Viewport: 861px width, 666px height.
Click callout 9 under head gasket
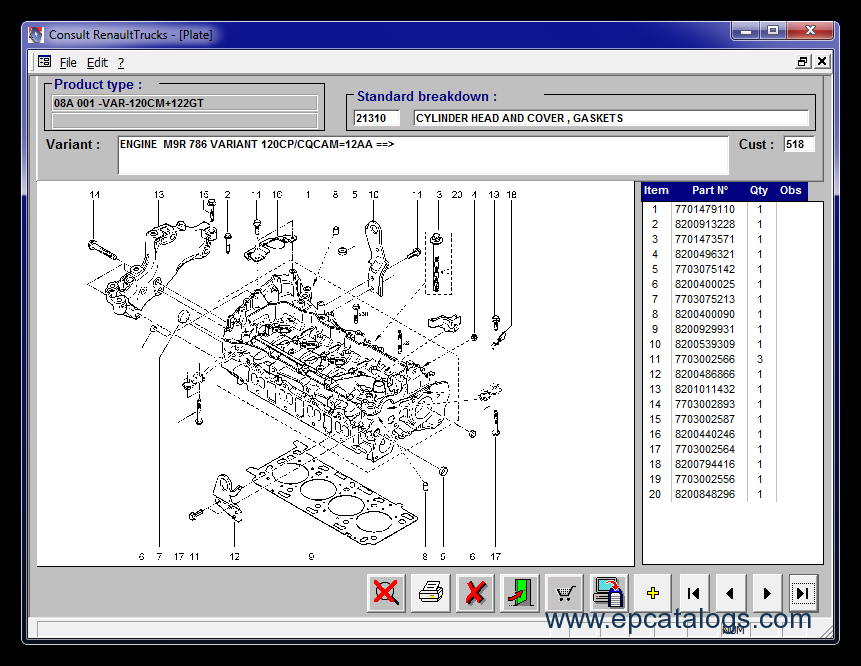click(311, 557)
